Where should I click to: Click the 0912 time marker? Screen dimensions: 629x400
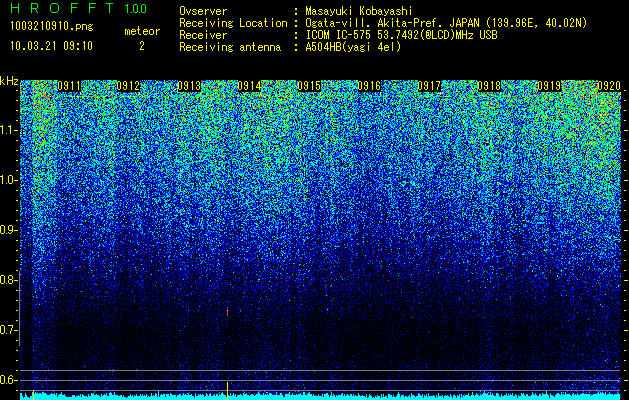128,86
